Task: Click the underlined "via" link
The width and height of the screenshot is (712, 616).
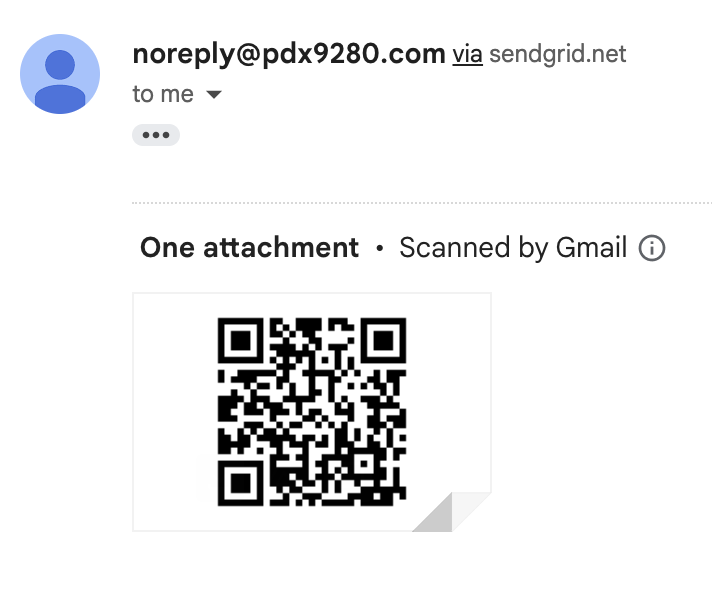Action: click(467, 54)
